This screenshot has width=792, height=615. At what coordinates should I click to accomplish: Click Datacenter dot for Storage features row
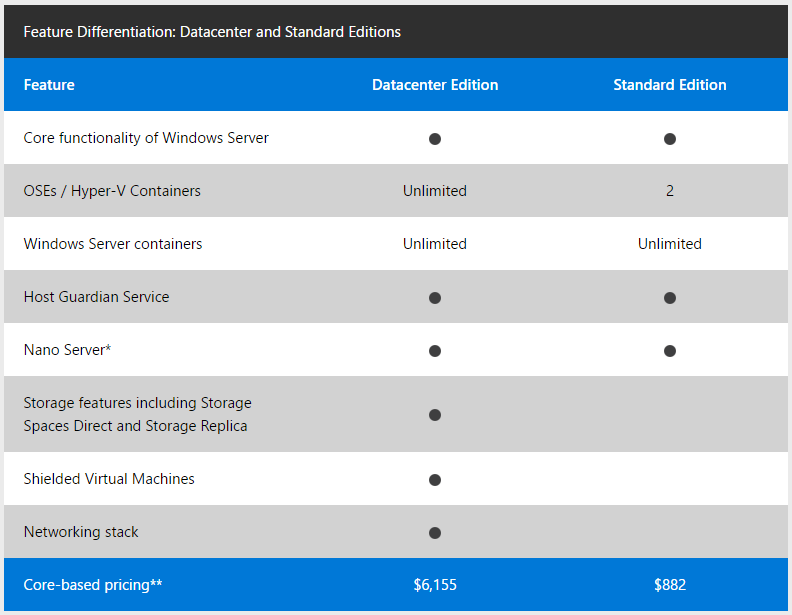coord(435,415)
